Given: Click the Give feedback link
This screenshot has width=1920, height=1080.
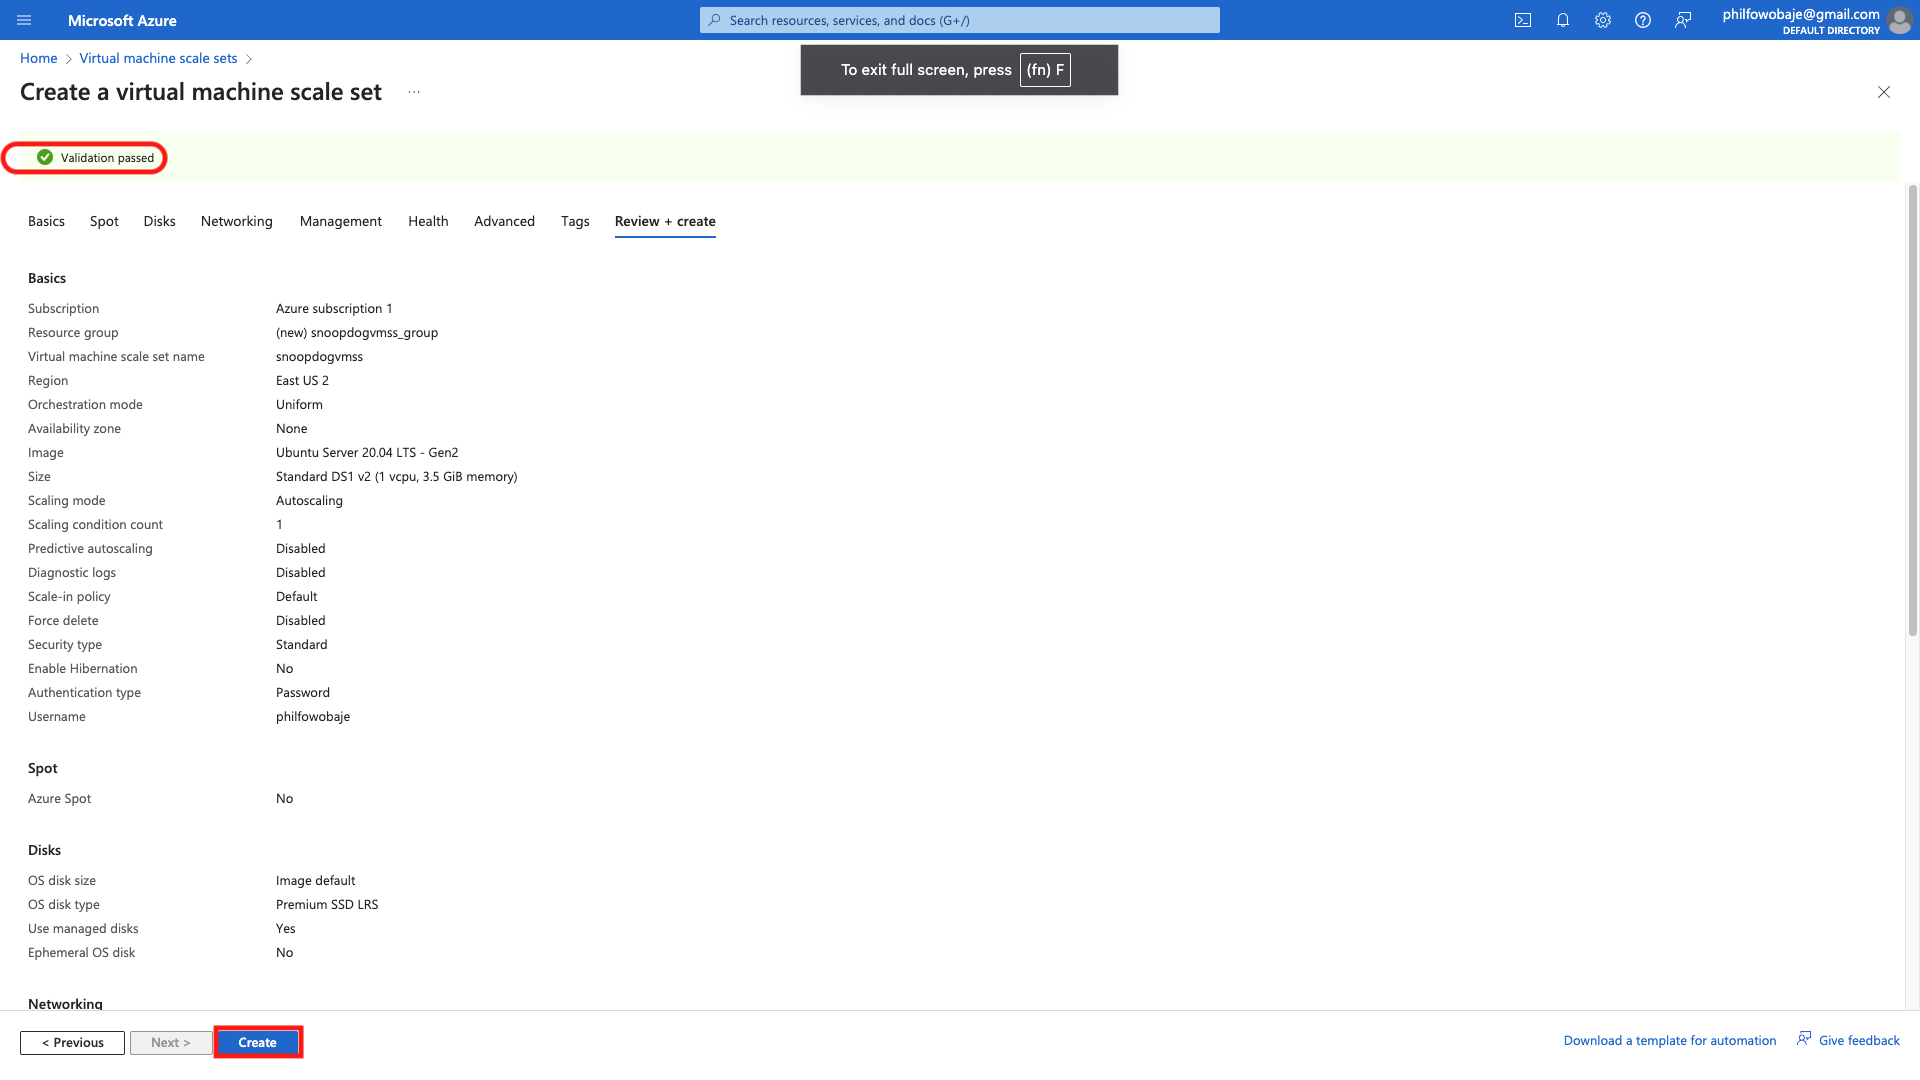Looking at the screenshot, I should (x=1858, y=1040).
